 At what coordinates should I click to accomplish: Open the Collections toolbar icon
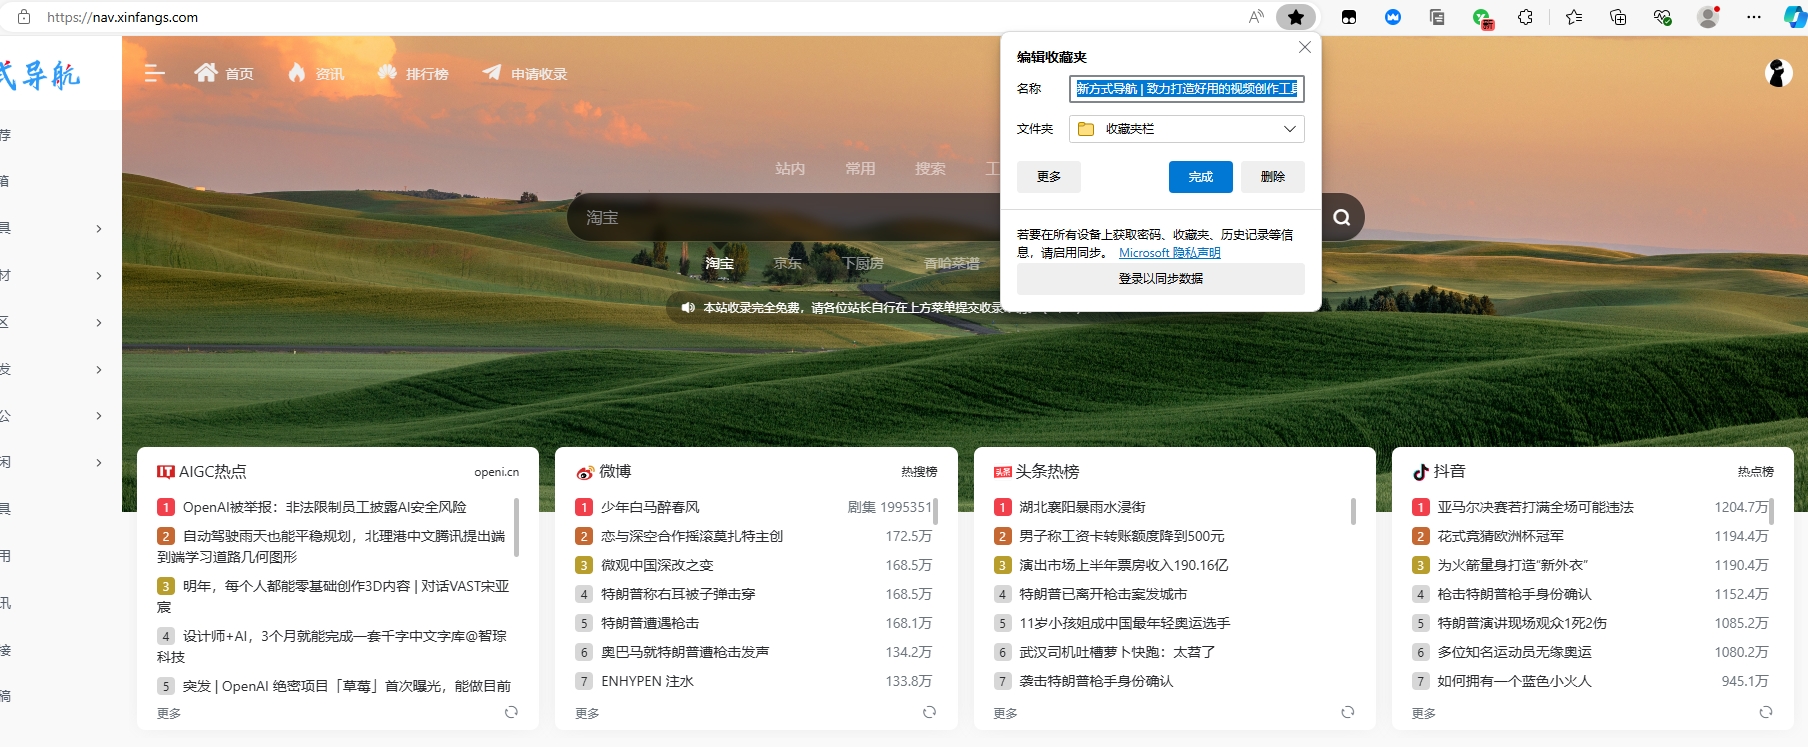(x=1618, y=17)
